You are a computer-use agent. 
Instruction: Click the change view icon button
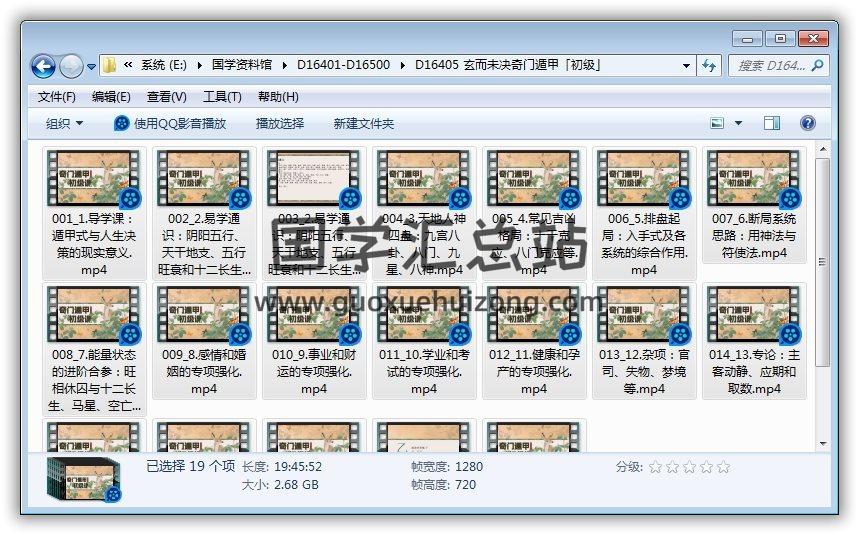pos(717,123)
